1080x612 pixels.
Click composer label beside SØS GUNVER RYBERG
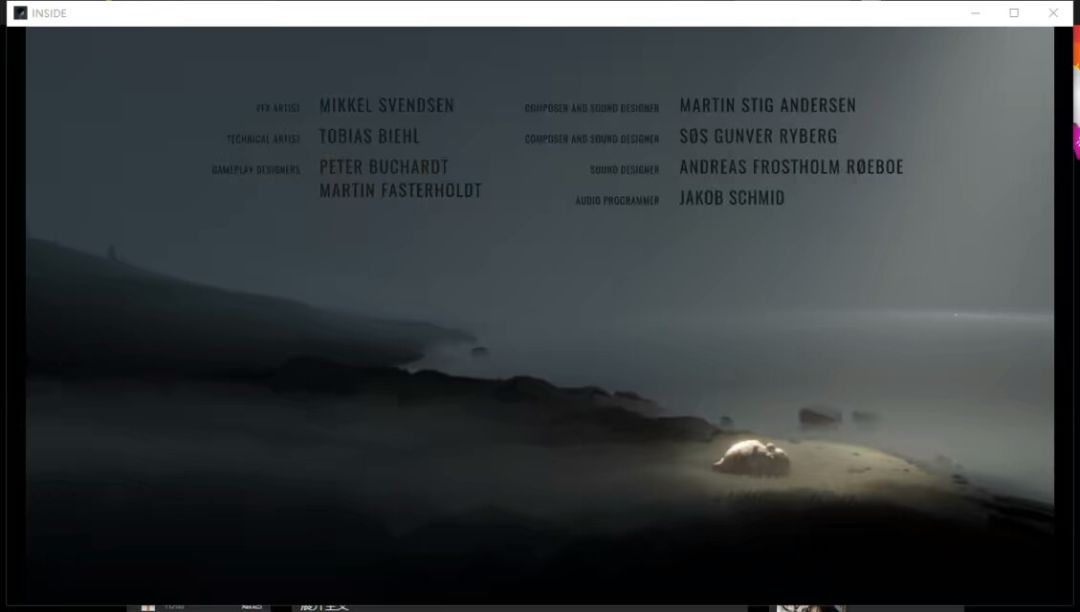pyautogui.click(x=592, y=139)
